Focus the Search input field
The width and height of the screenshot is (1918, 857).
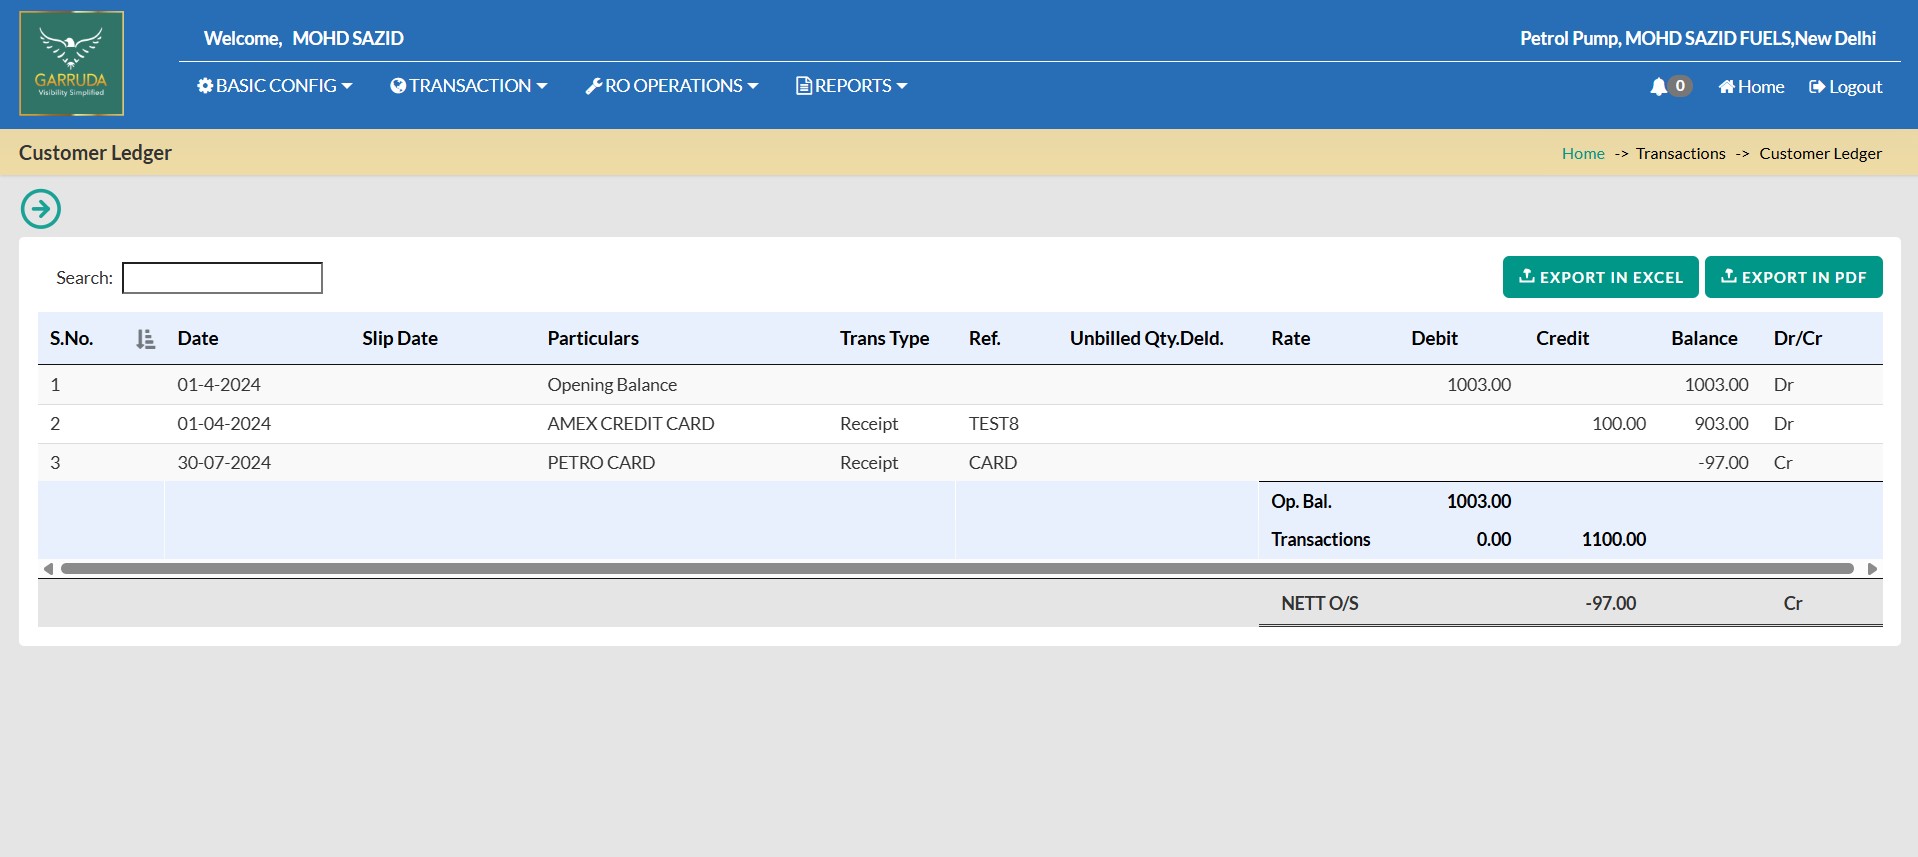click(x=222, y=278)
